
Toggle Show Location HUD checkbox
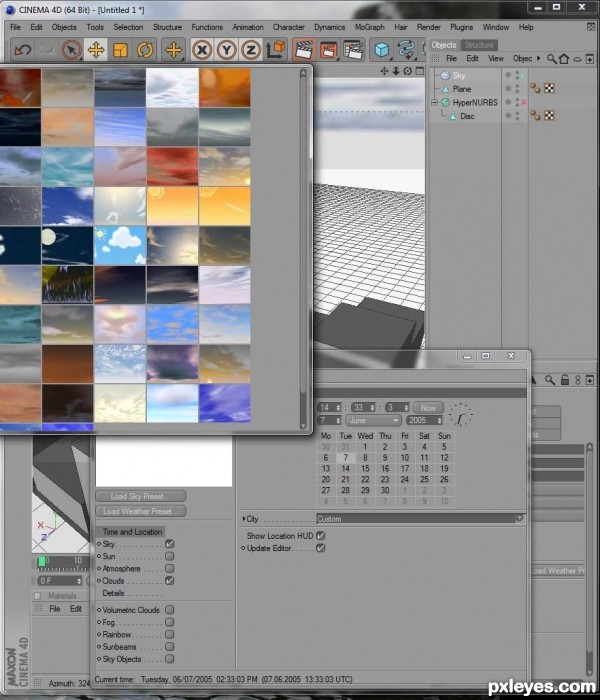pyautogui.click(x=321, y=535)
